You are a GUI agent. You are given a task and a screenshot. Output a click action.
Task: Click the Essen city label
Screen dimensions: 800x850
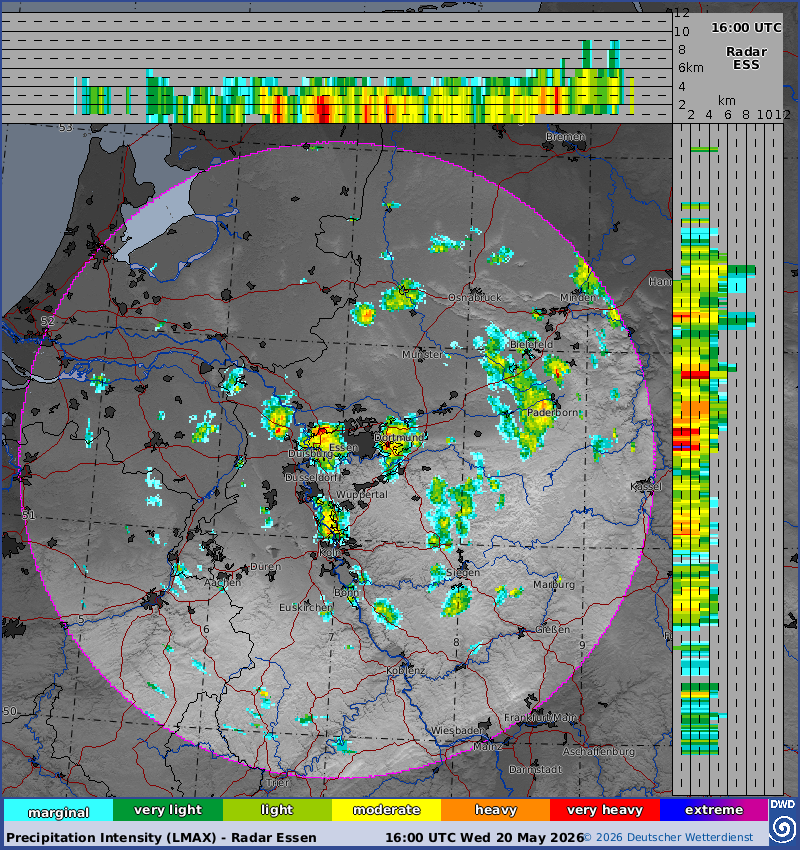coord(344,447)
